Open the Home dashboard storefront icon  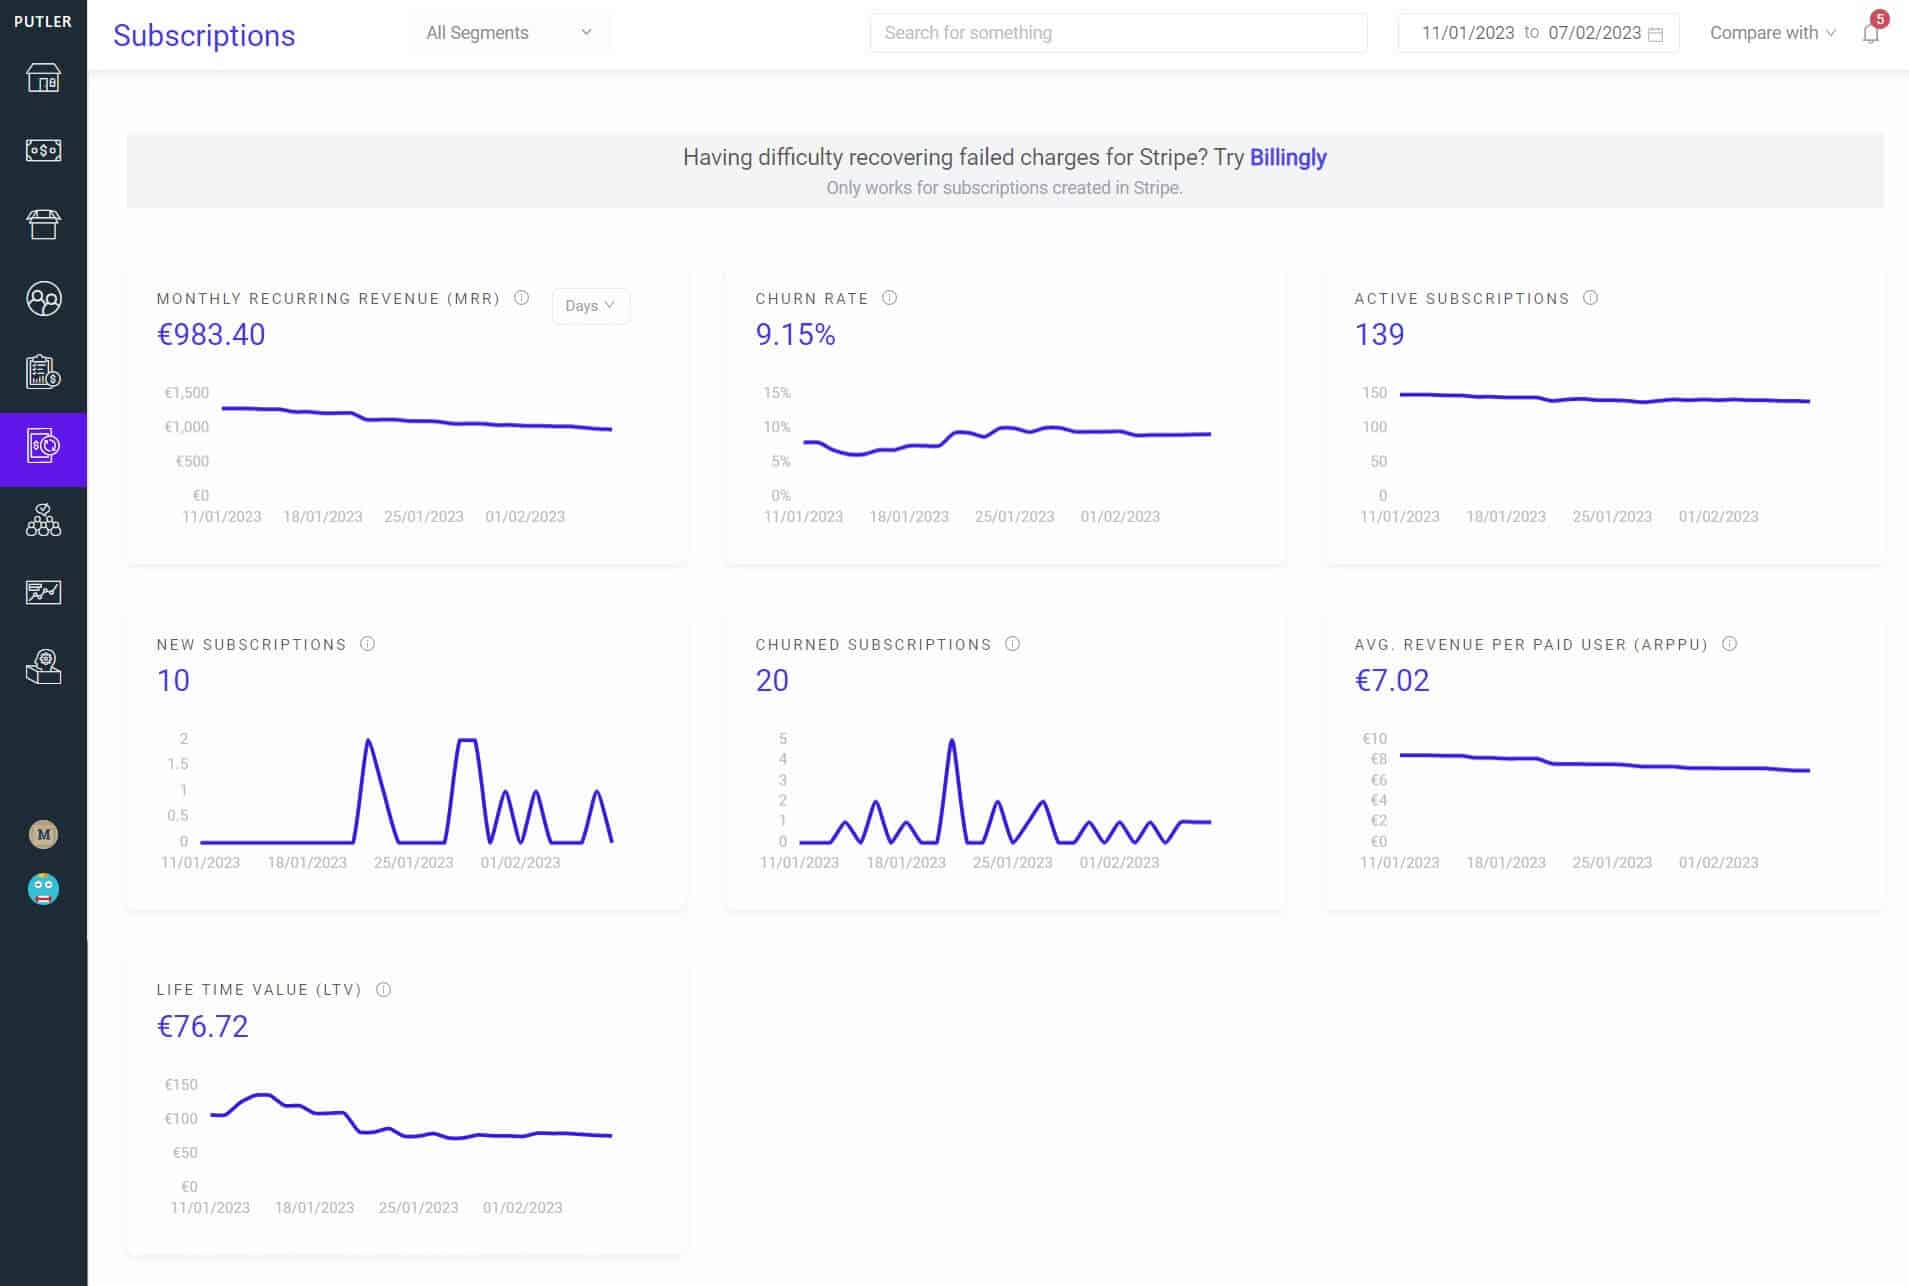click(x=43, y=78)
